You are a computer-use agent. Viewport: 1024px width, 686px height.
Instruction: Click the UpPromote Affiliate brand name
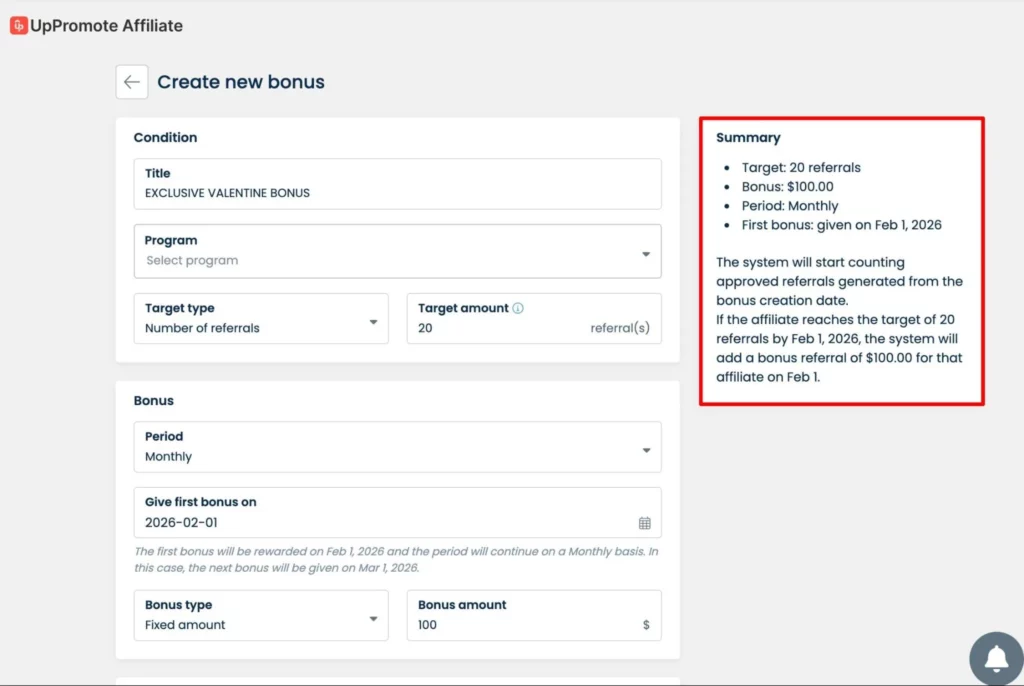106,26
